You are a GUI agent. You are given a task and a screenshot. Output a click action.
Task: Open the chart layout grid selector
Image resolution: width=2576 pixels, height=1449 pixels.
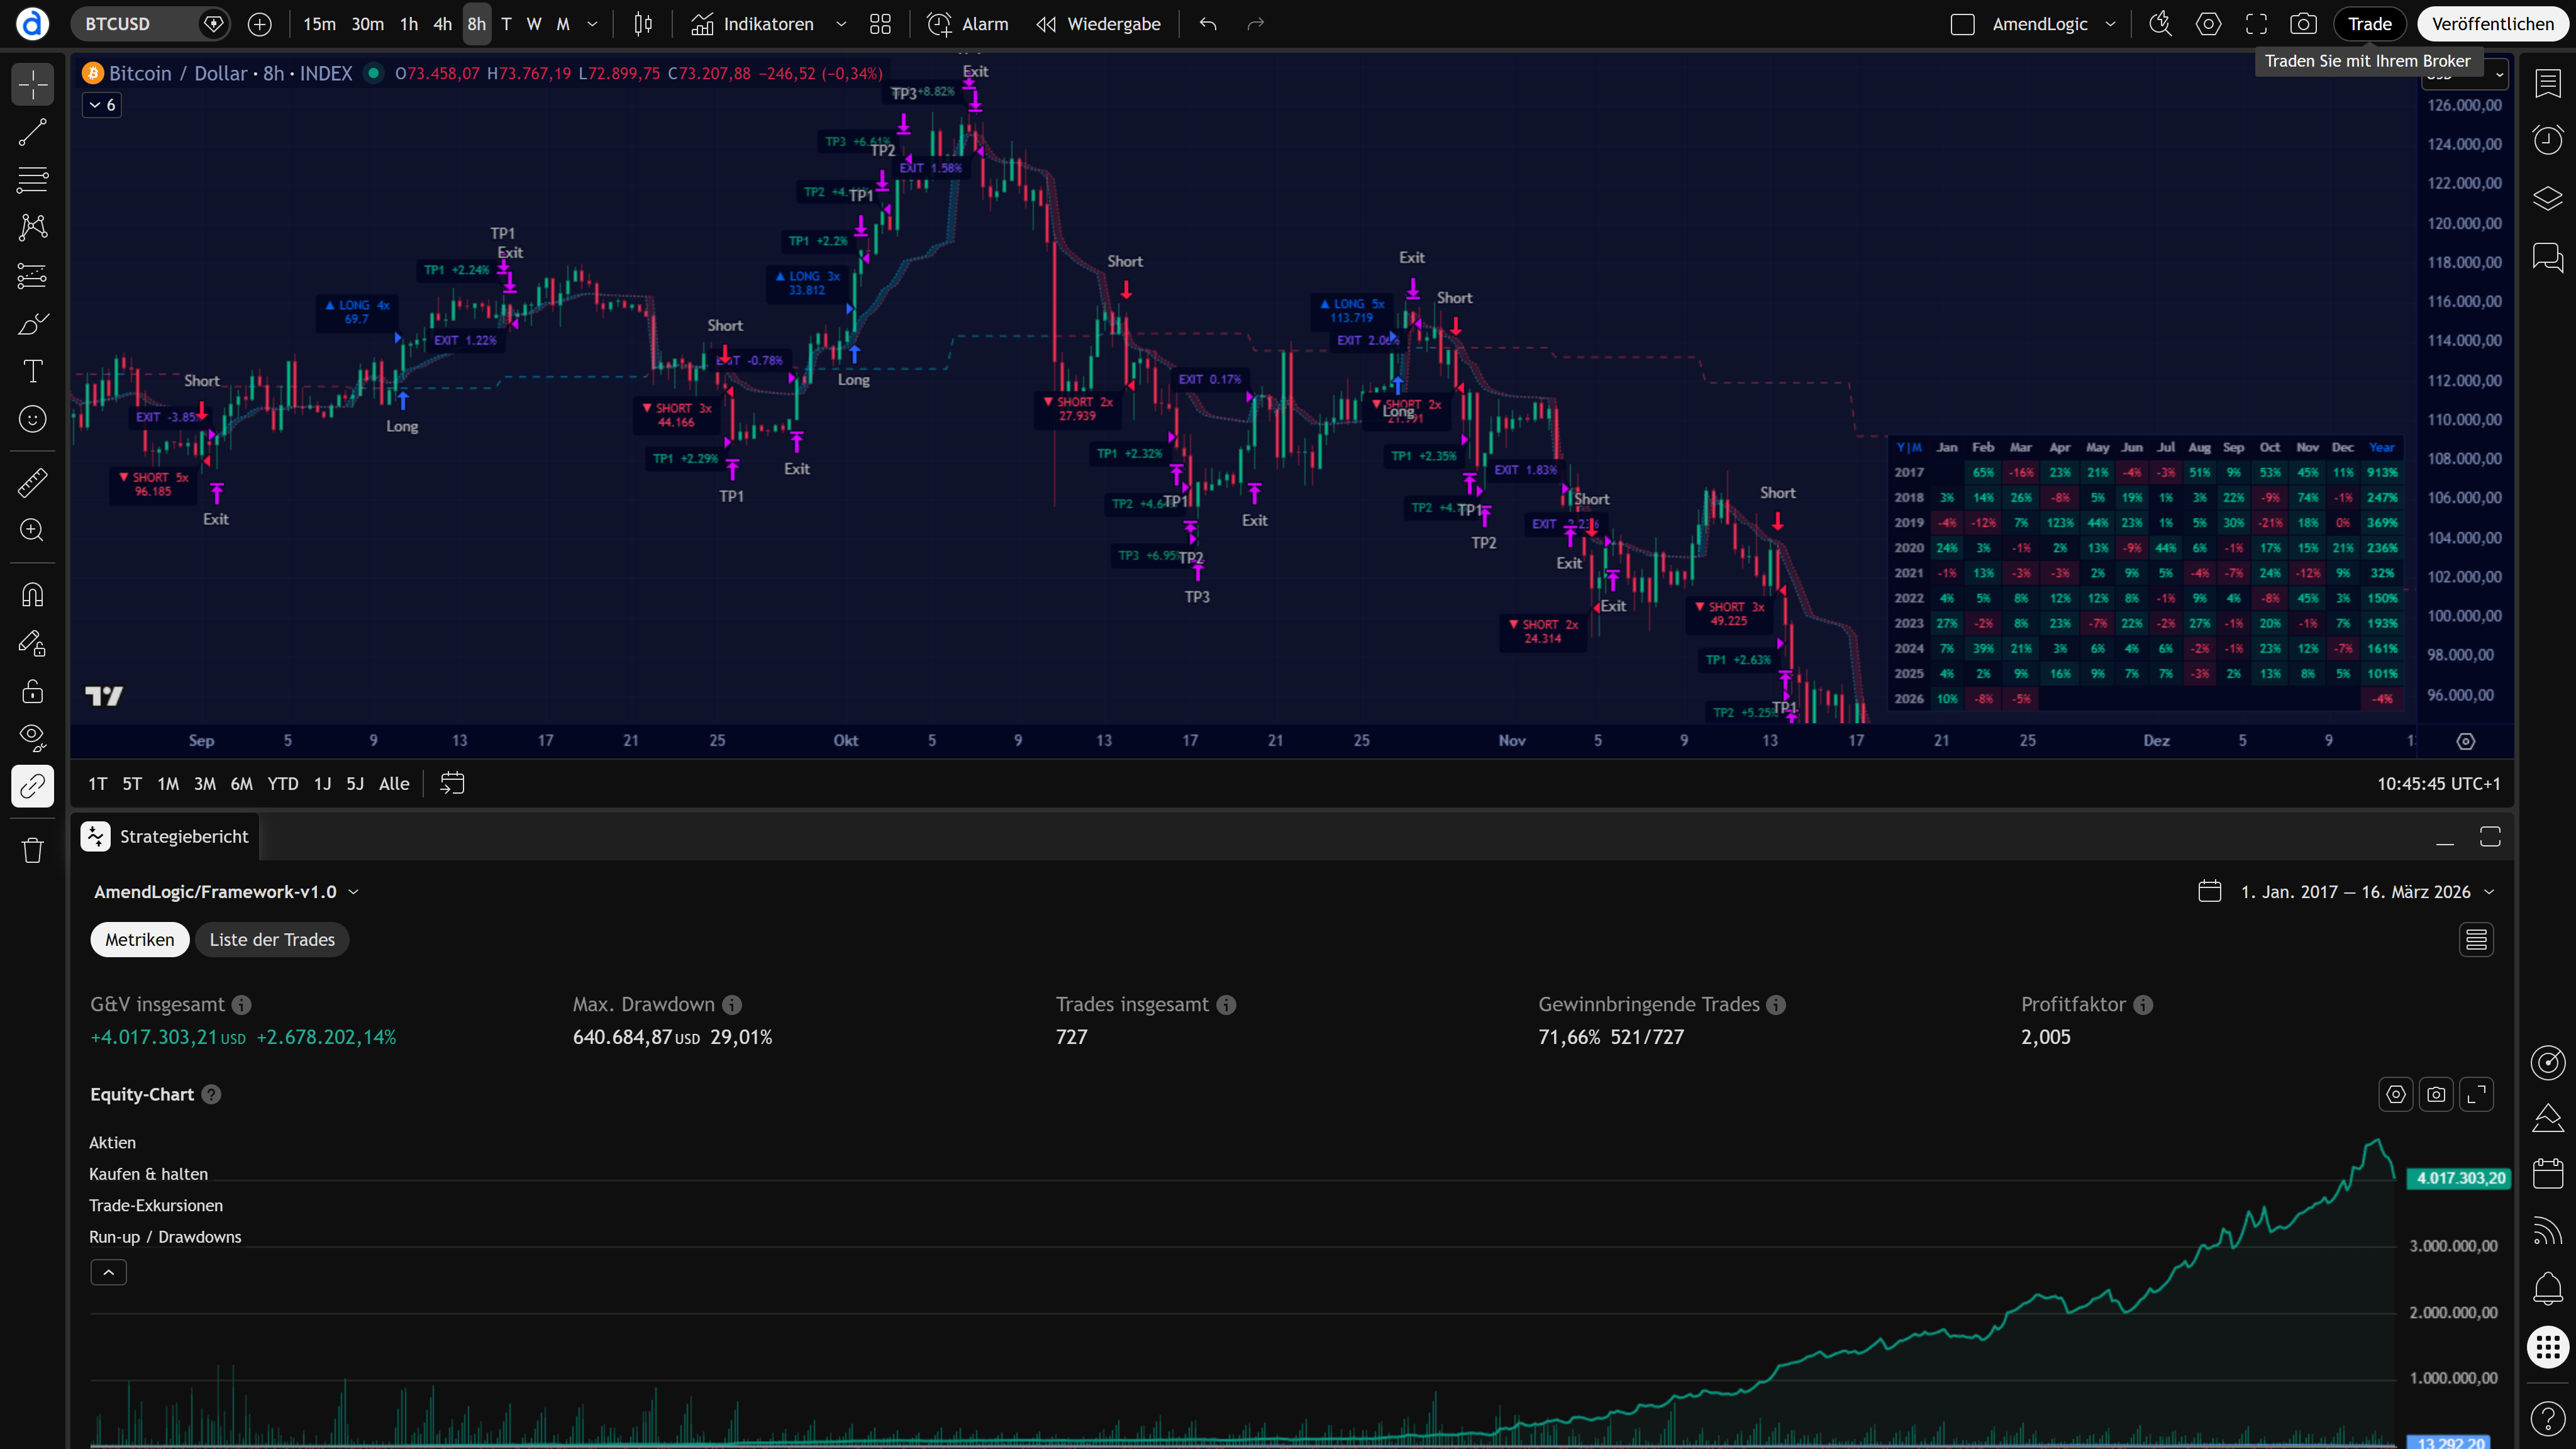coord(880,24)
